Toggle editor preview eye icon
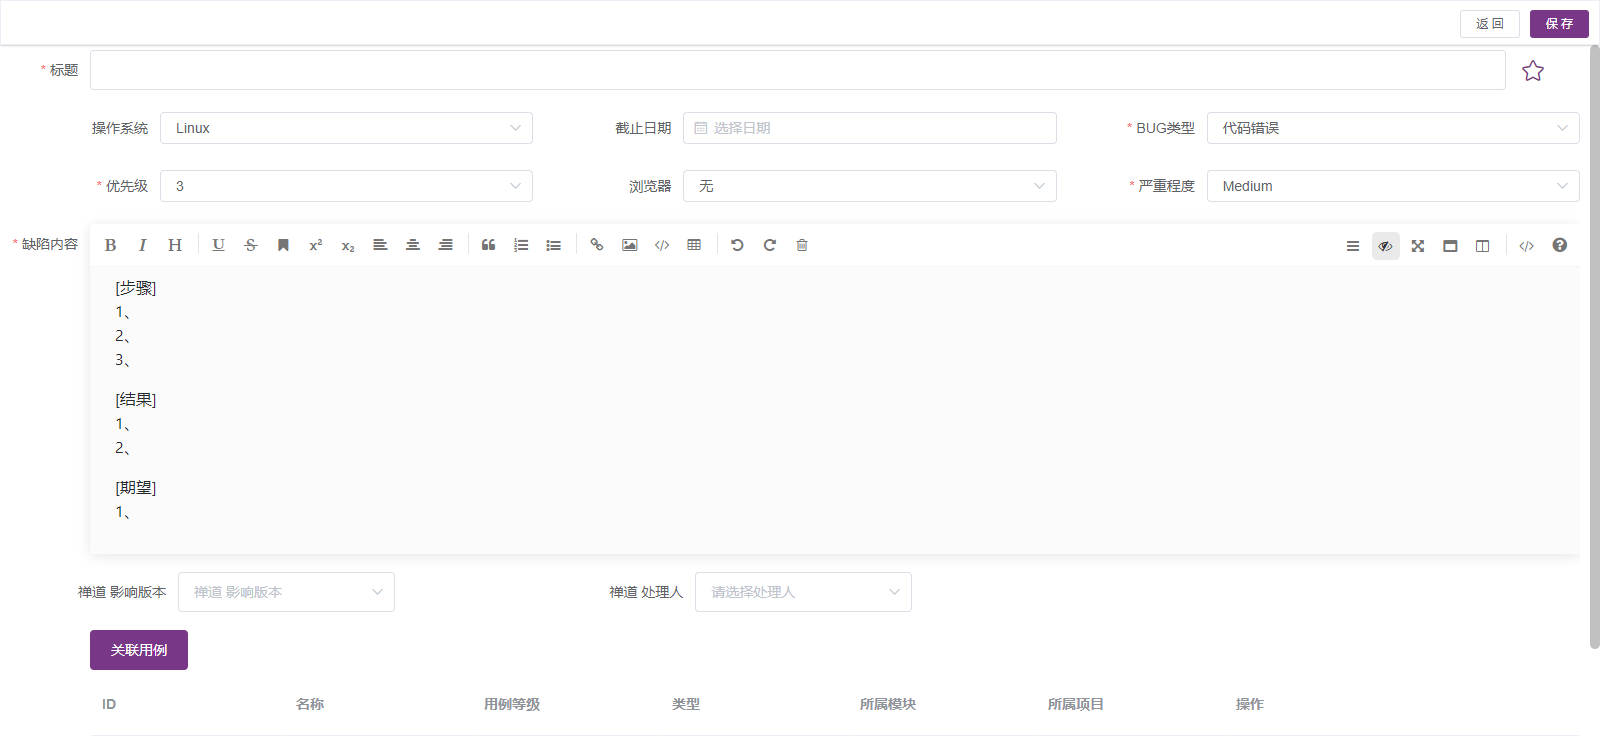 (1386, 246)
